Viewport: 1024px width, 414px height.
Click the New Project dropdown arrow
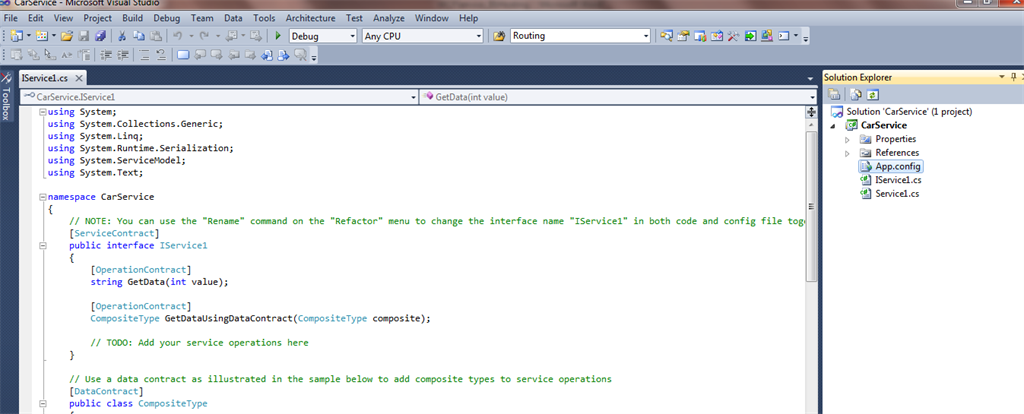tap(29, 36)
